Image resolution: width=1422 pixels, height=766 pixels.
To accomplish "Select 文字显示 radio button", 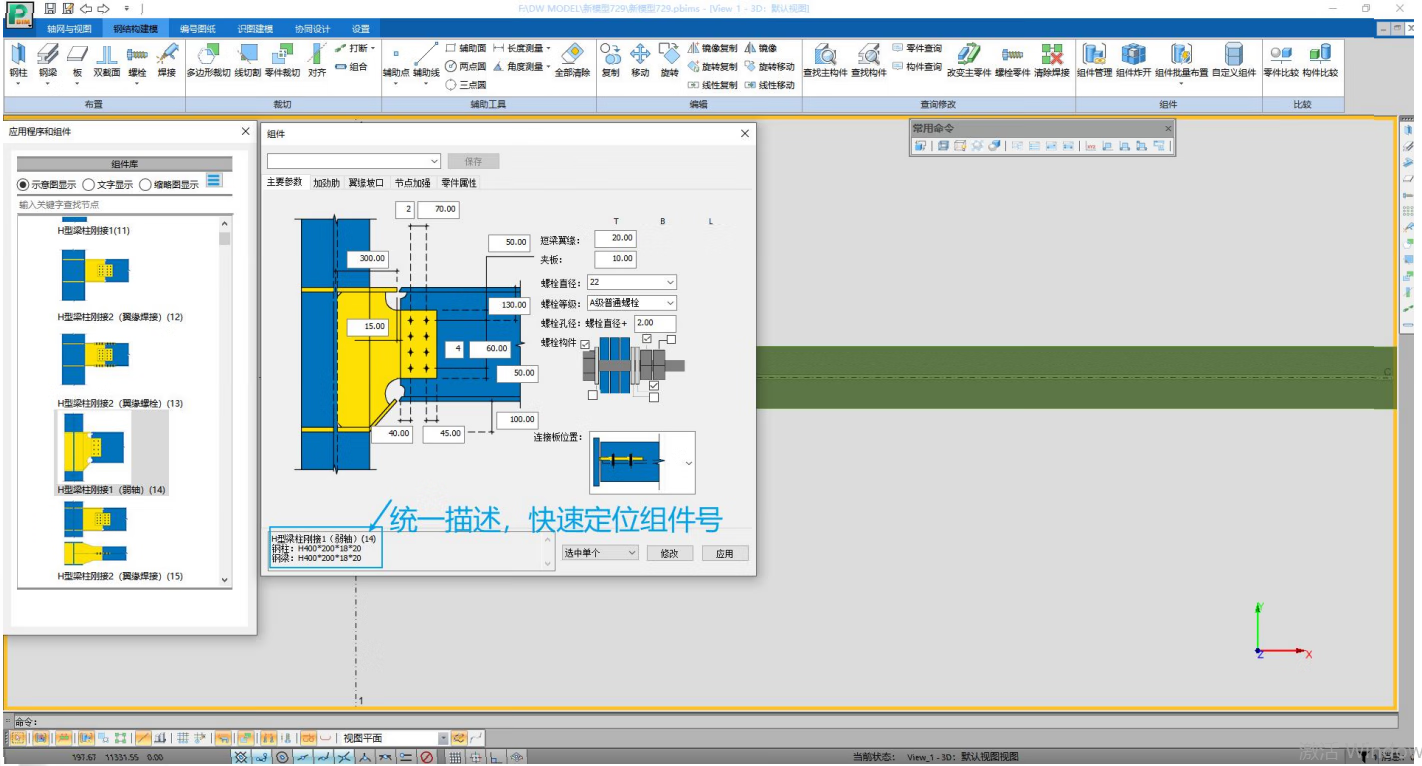I will click(89, 185).
